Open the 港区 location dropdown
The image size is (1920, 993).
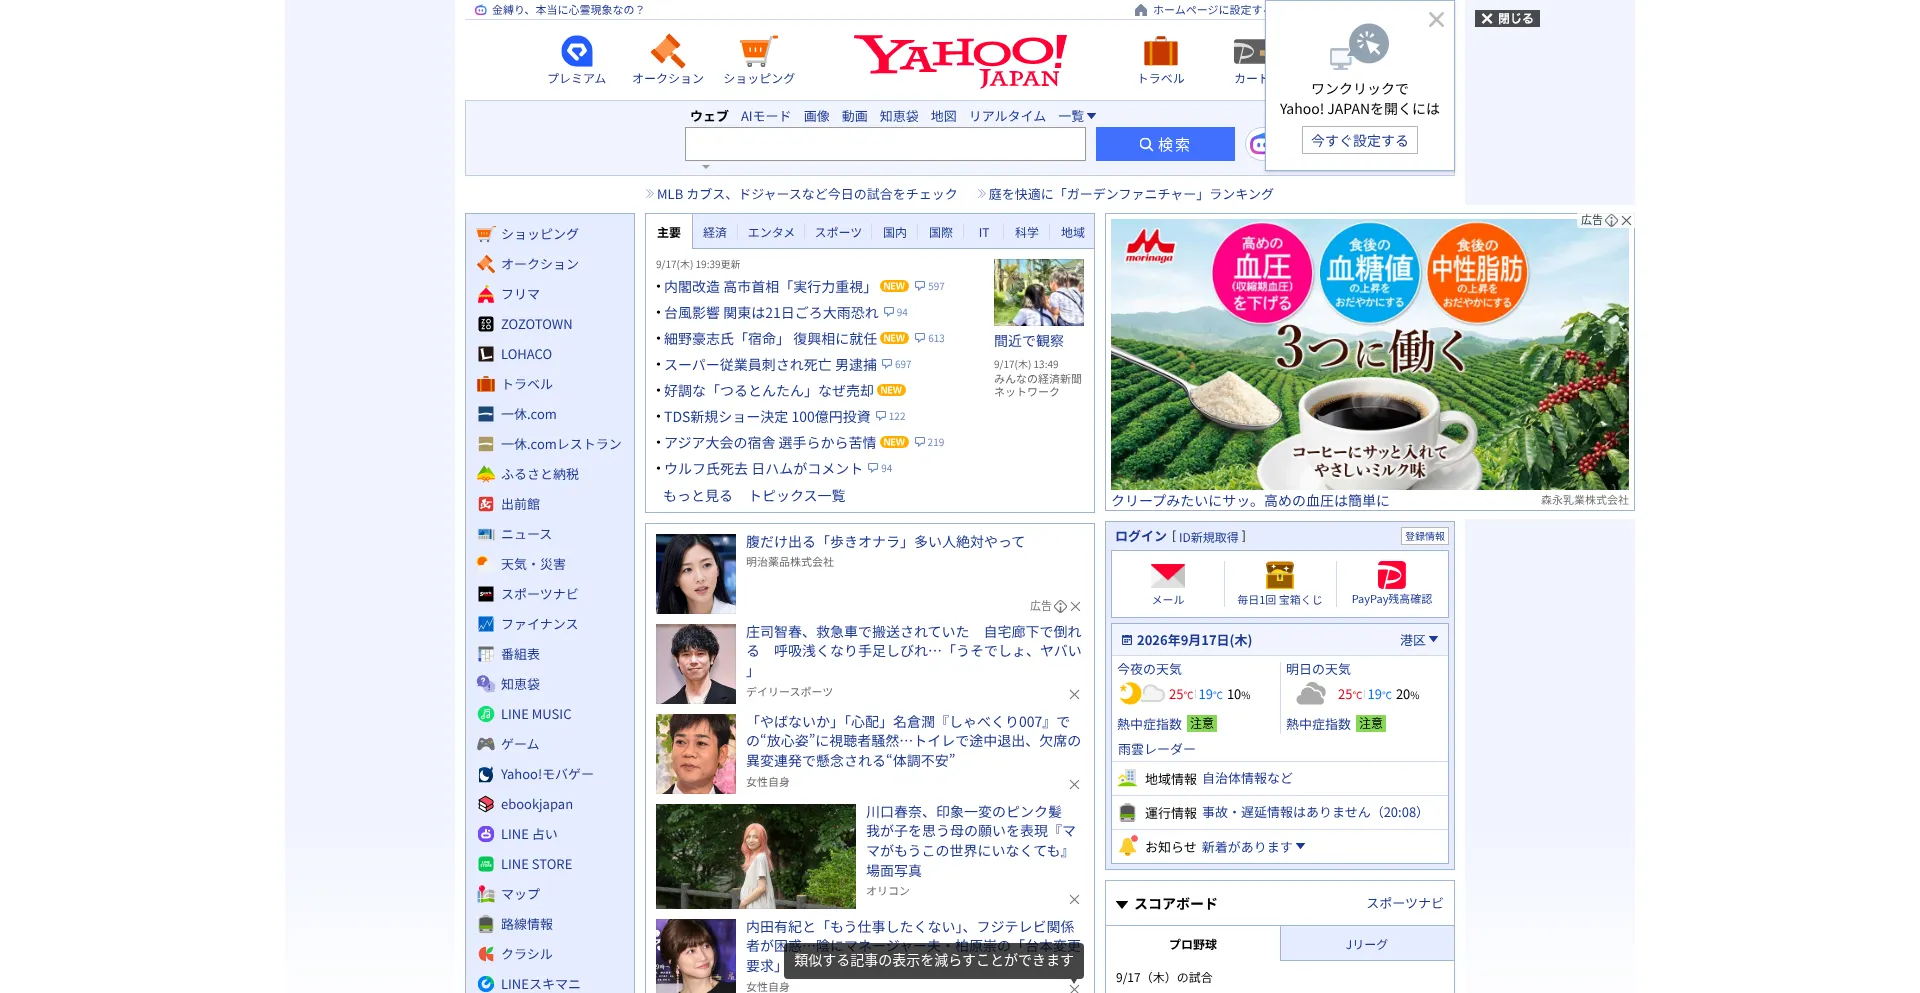1419,640
